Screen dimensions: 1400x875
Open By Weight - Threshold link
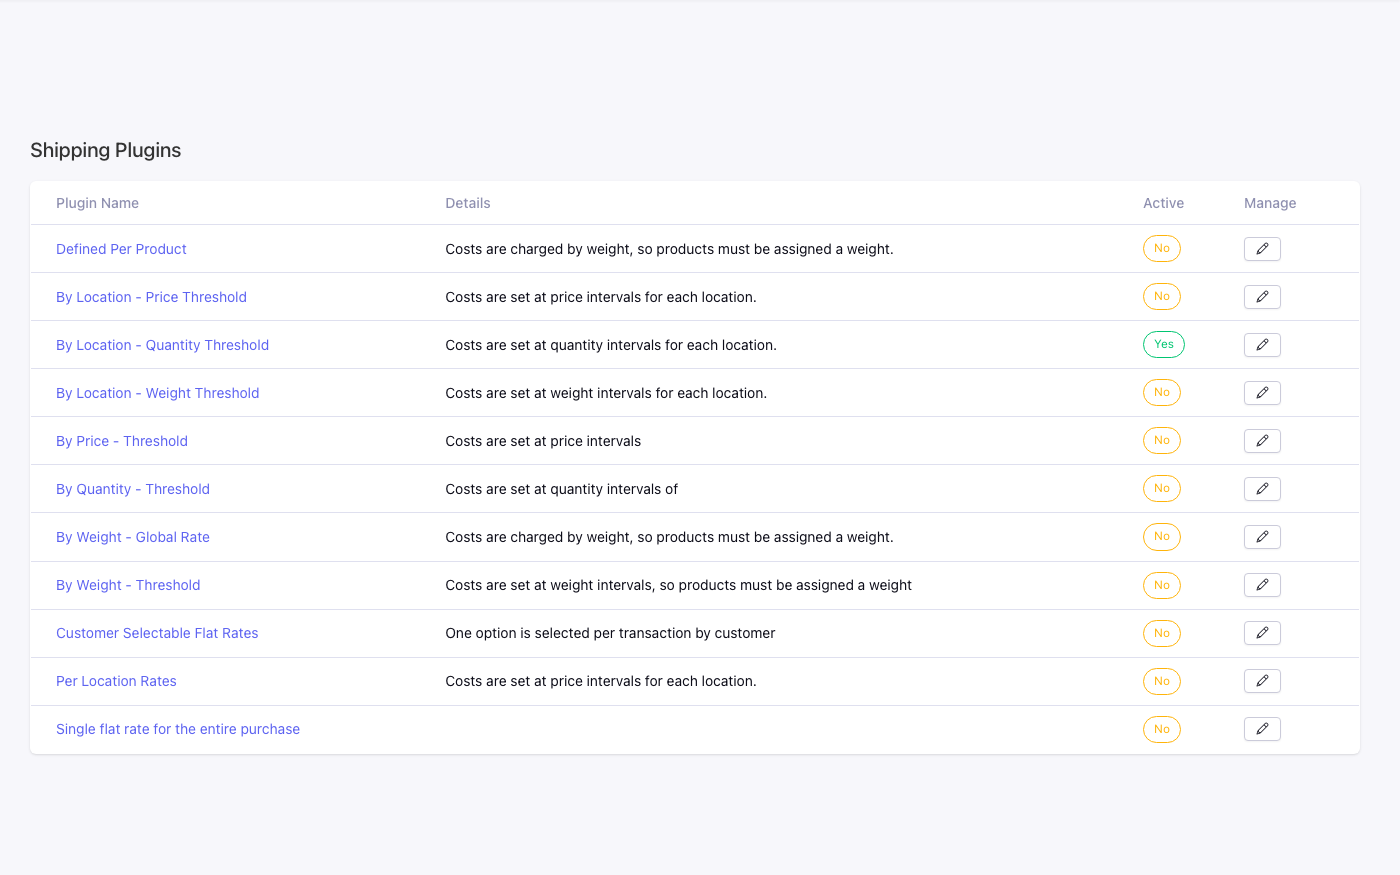[x=128, y=585]
